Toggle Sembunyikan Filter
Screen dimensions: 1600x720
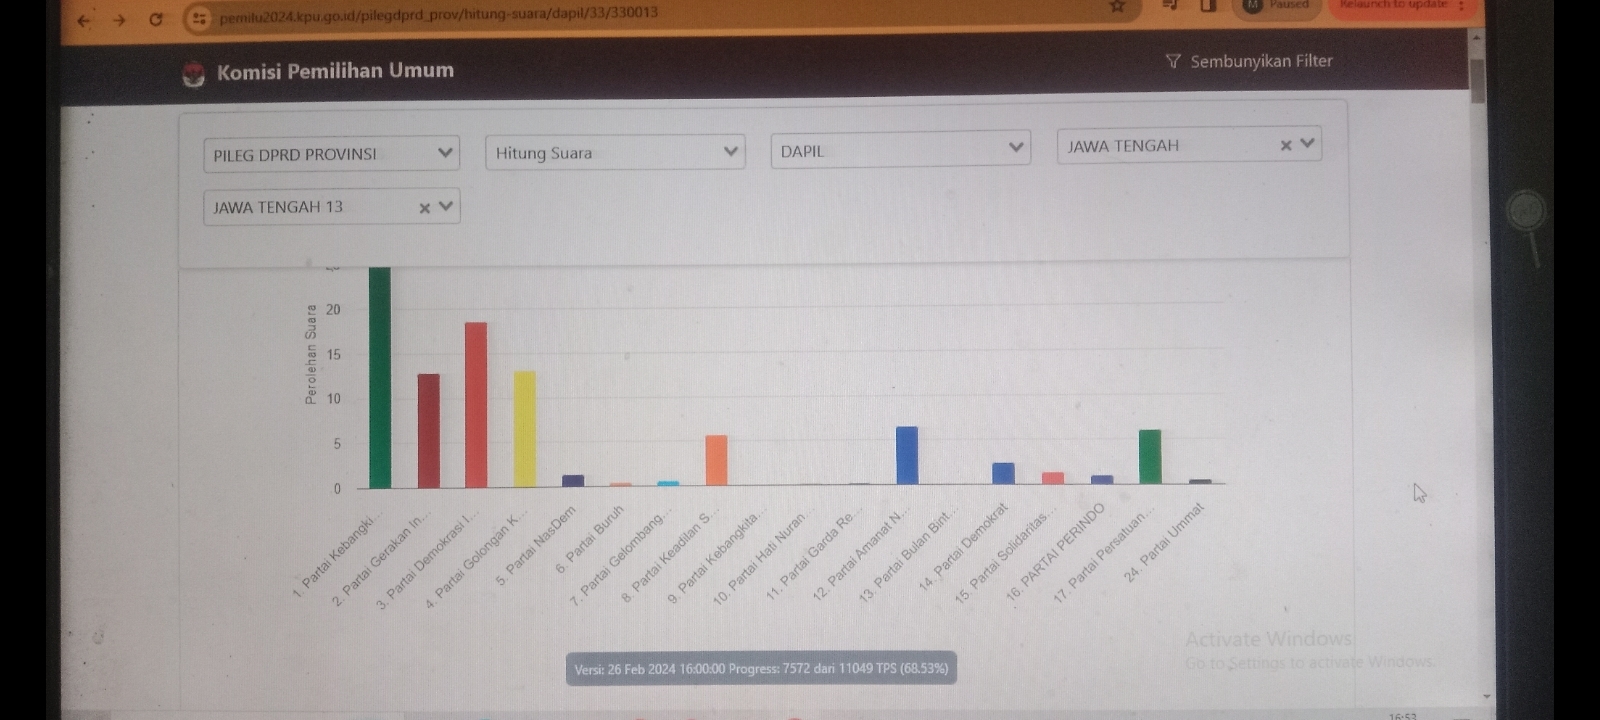click(x=1249, y=61)
